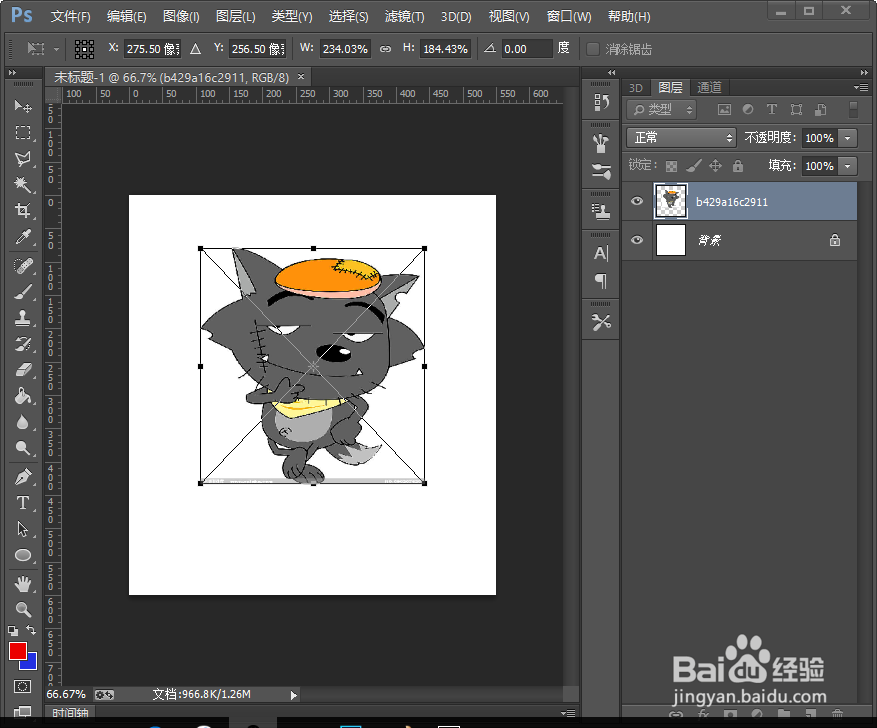The width and height of the screenshot is (877, 728).
Task: Select the Horizontal Type tool
Action: (23, 503)
